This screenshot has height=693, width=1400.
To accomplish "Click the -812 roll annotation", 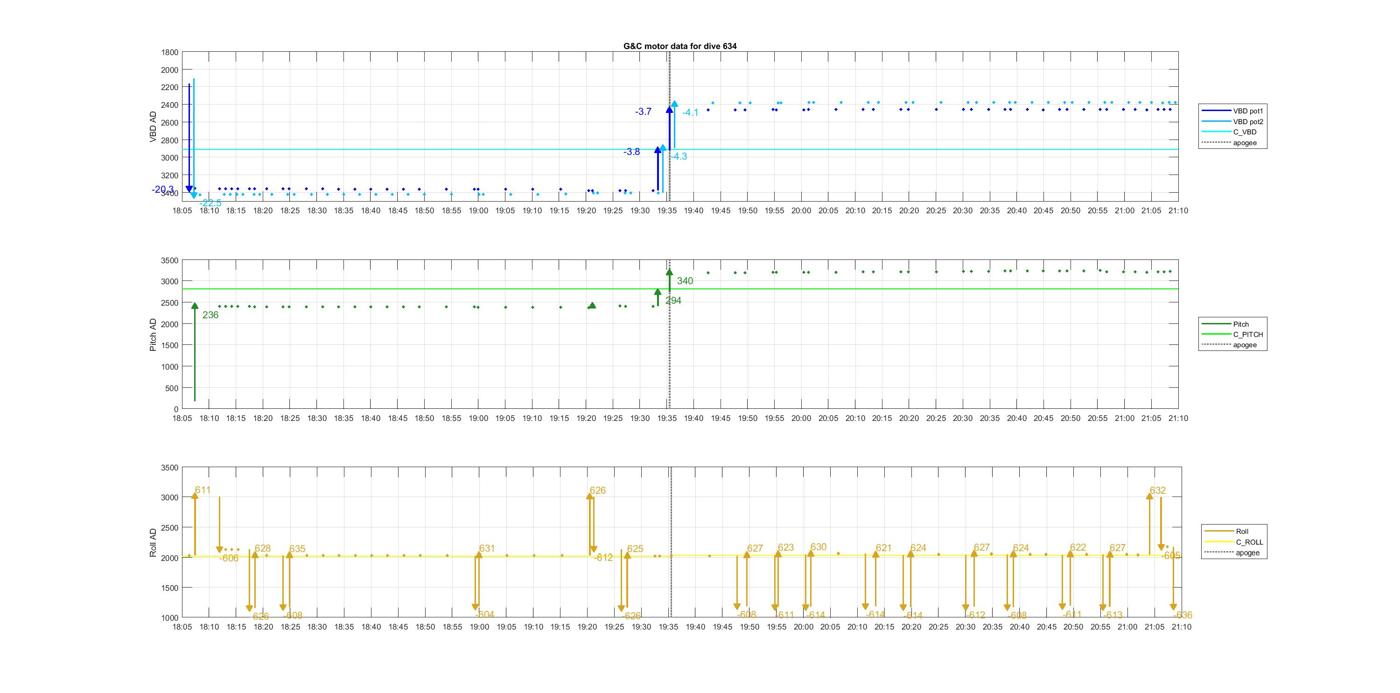I will click(603, 558).
